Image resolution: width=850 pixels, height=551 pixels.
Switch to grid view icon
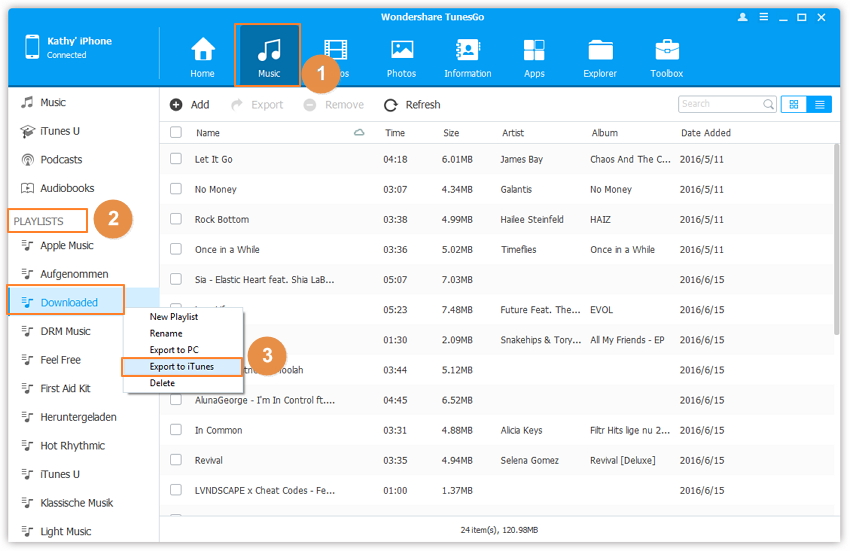pyautogui.click(x=794, y=104)
